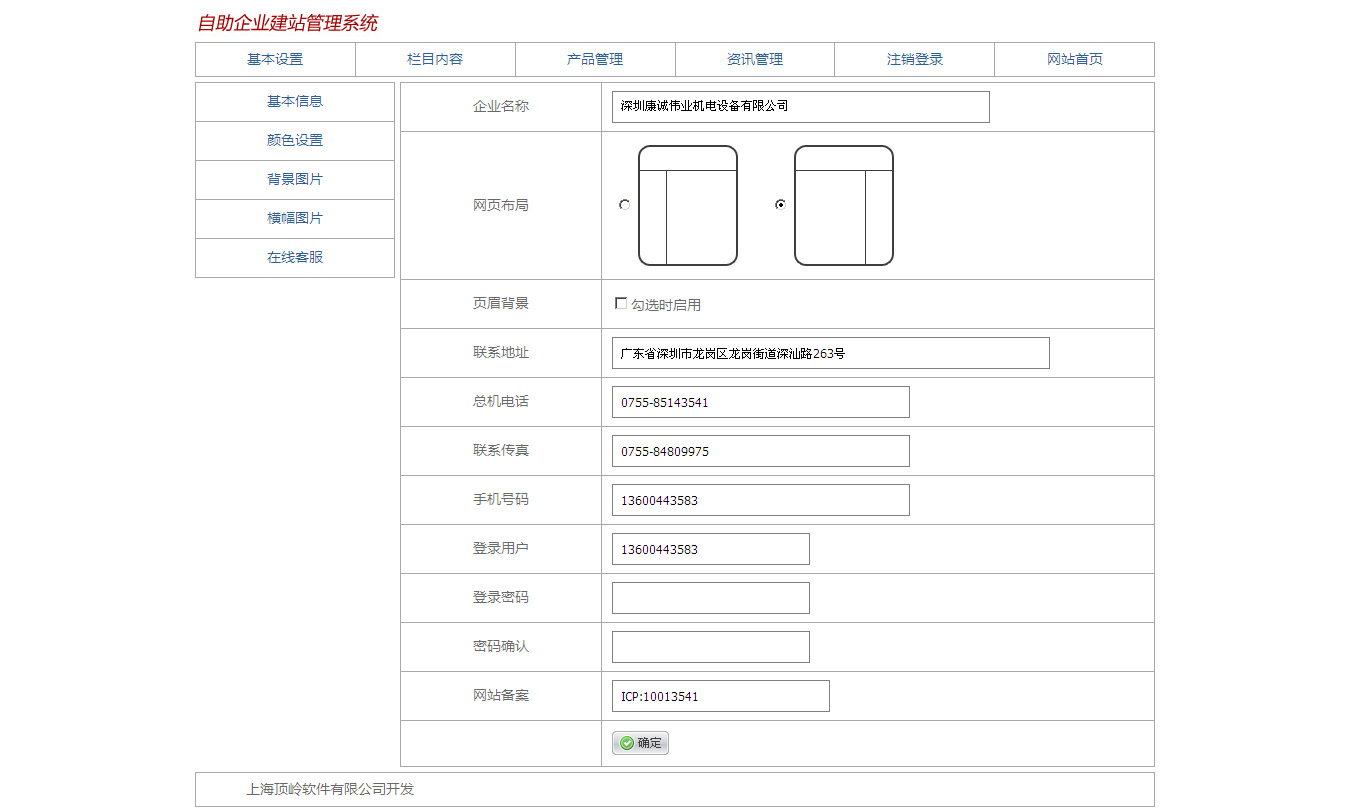1350x812 pixels.
Task: Click the 密码确认 confirm field
Action: [711, 647]
